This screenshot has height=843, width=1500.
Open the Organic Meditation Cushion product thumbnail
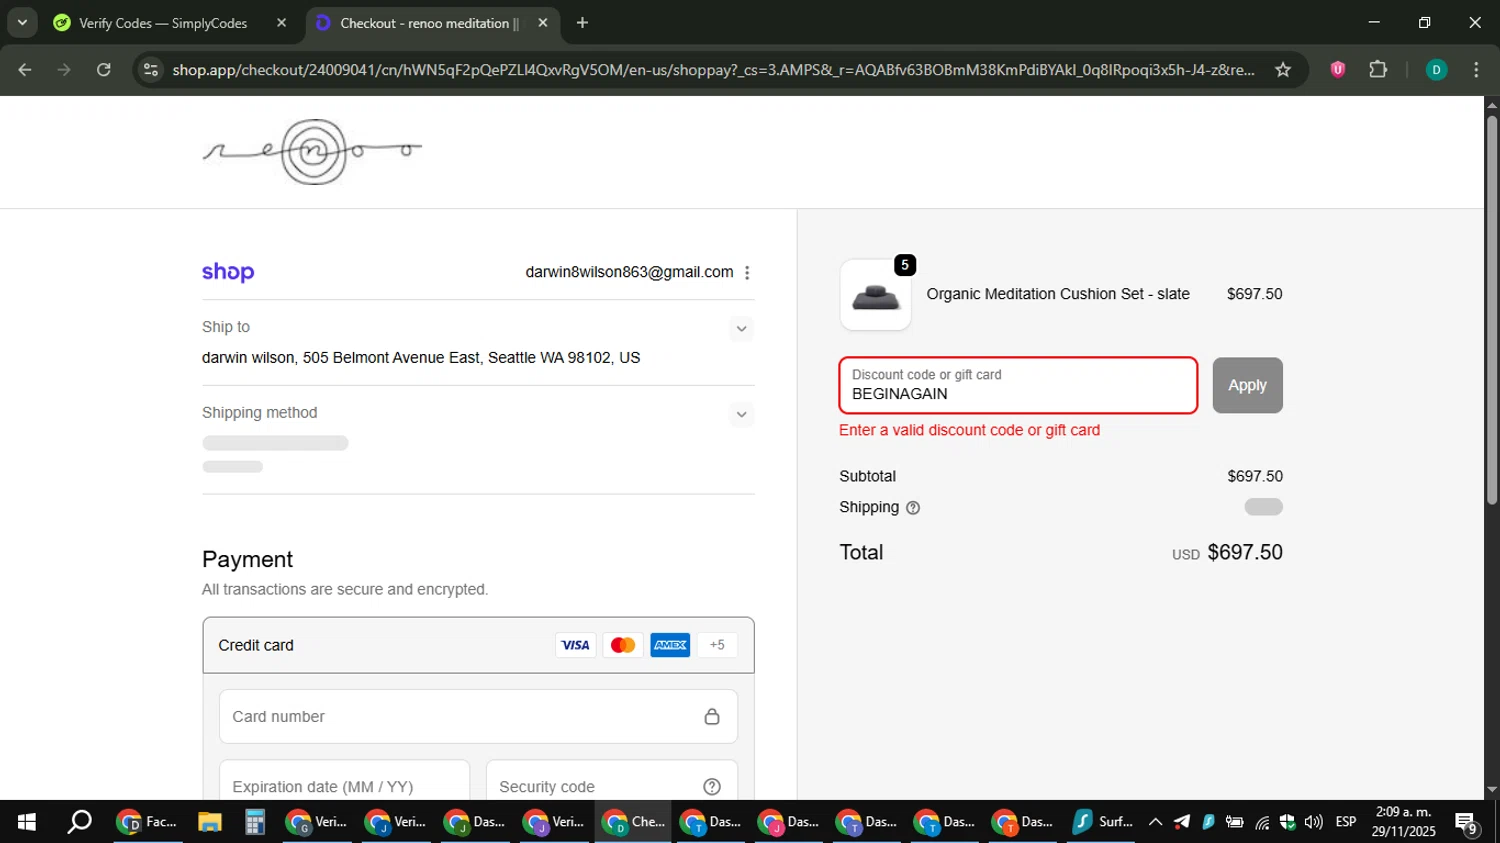tap(875, 295)
